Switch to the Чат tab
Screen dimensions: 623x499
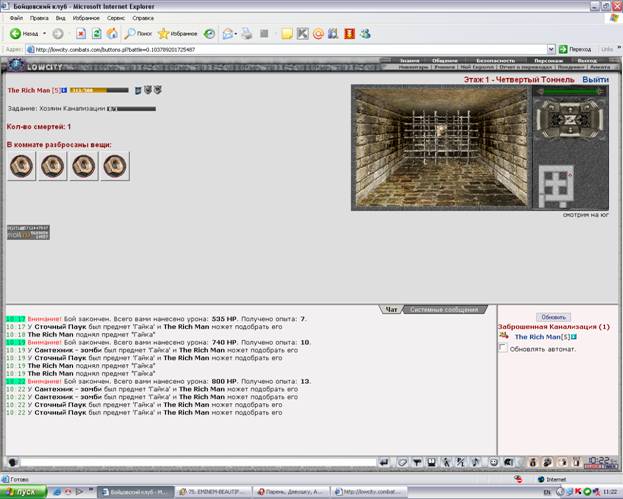pos(391,309)
